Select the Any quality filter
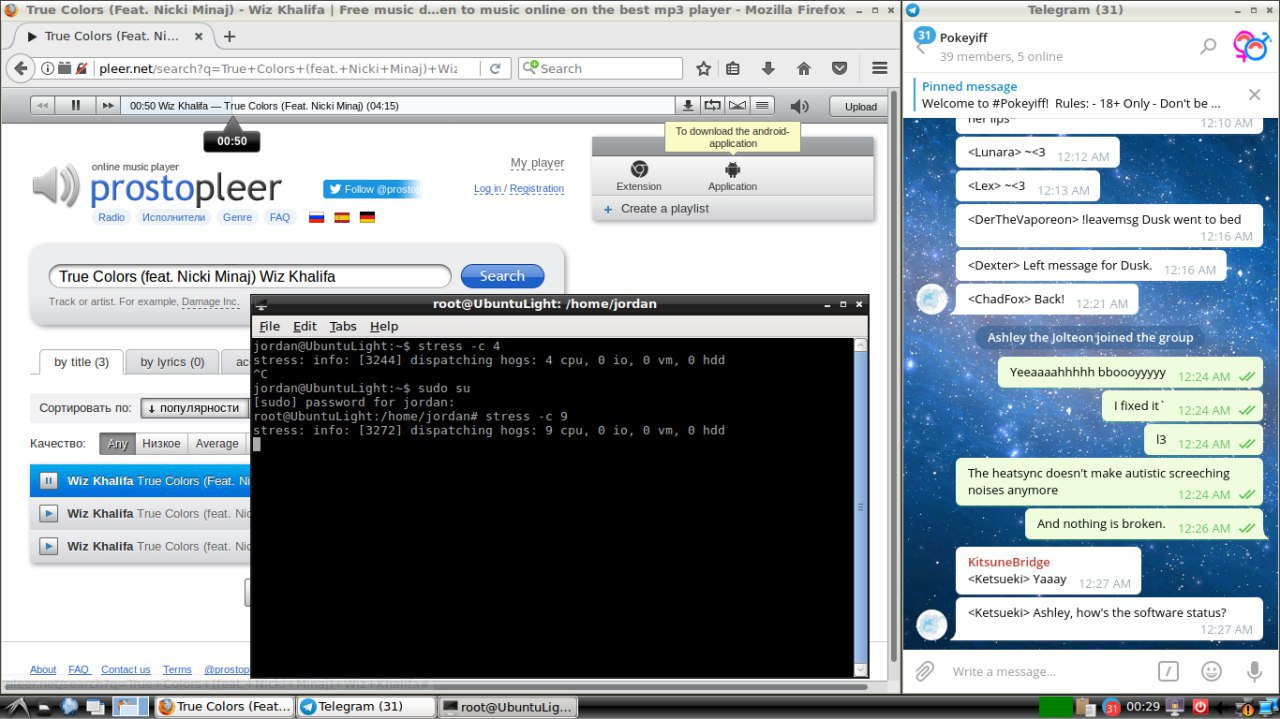This screenshot has height=719, width=1280. point(118,444)
